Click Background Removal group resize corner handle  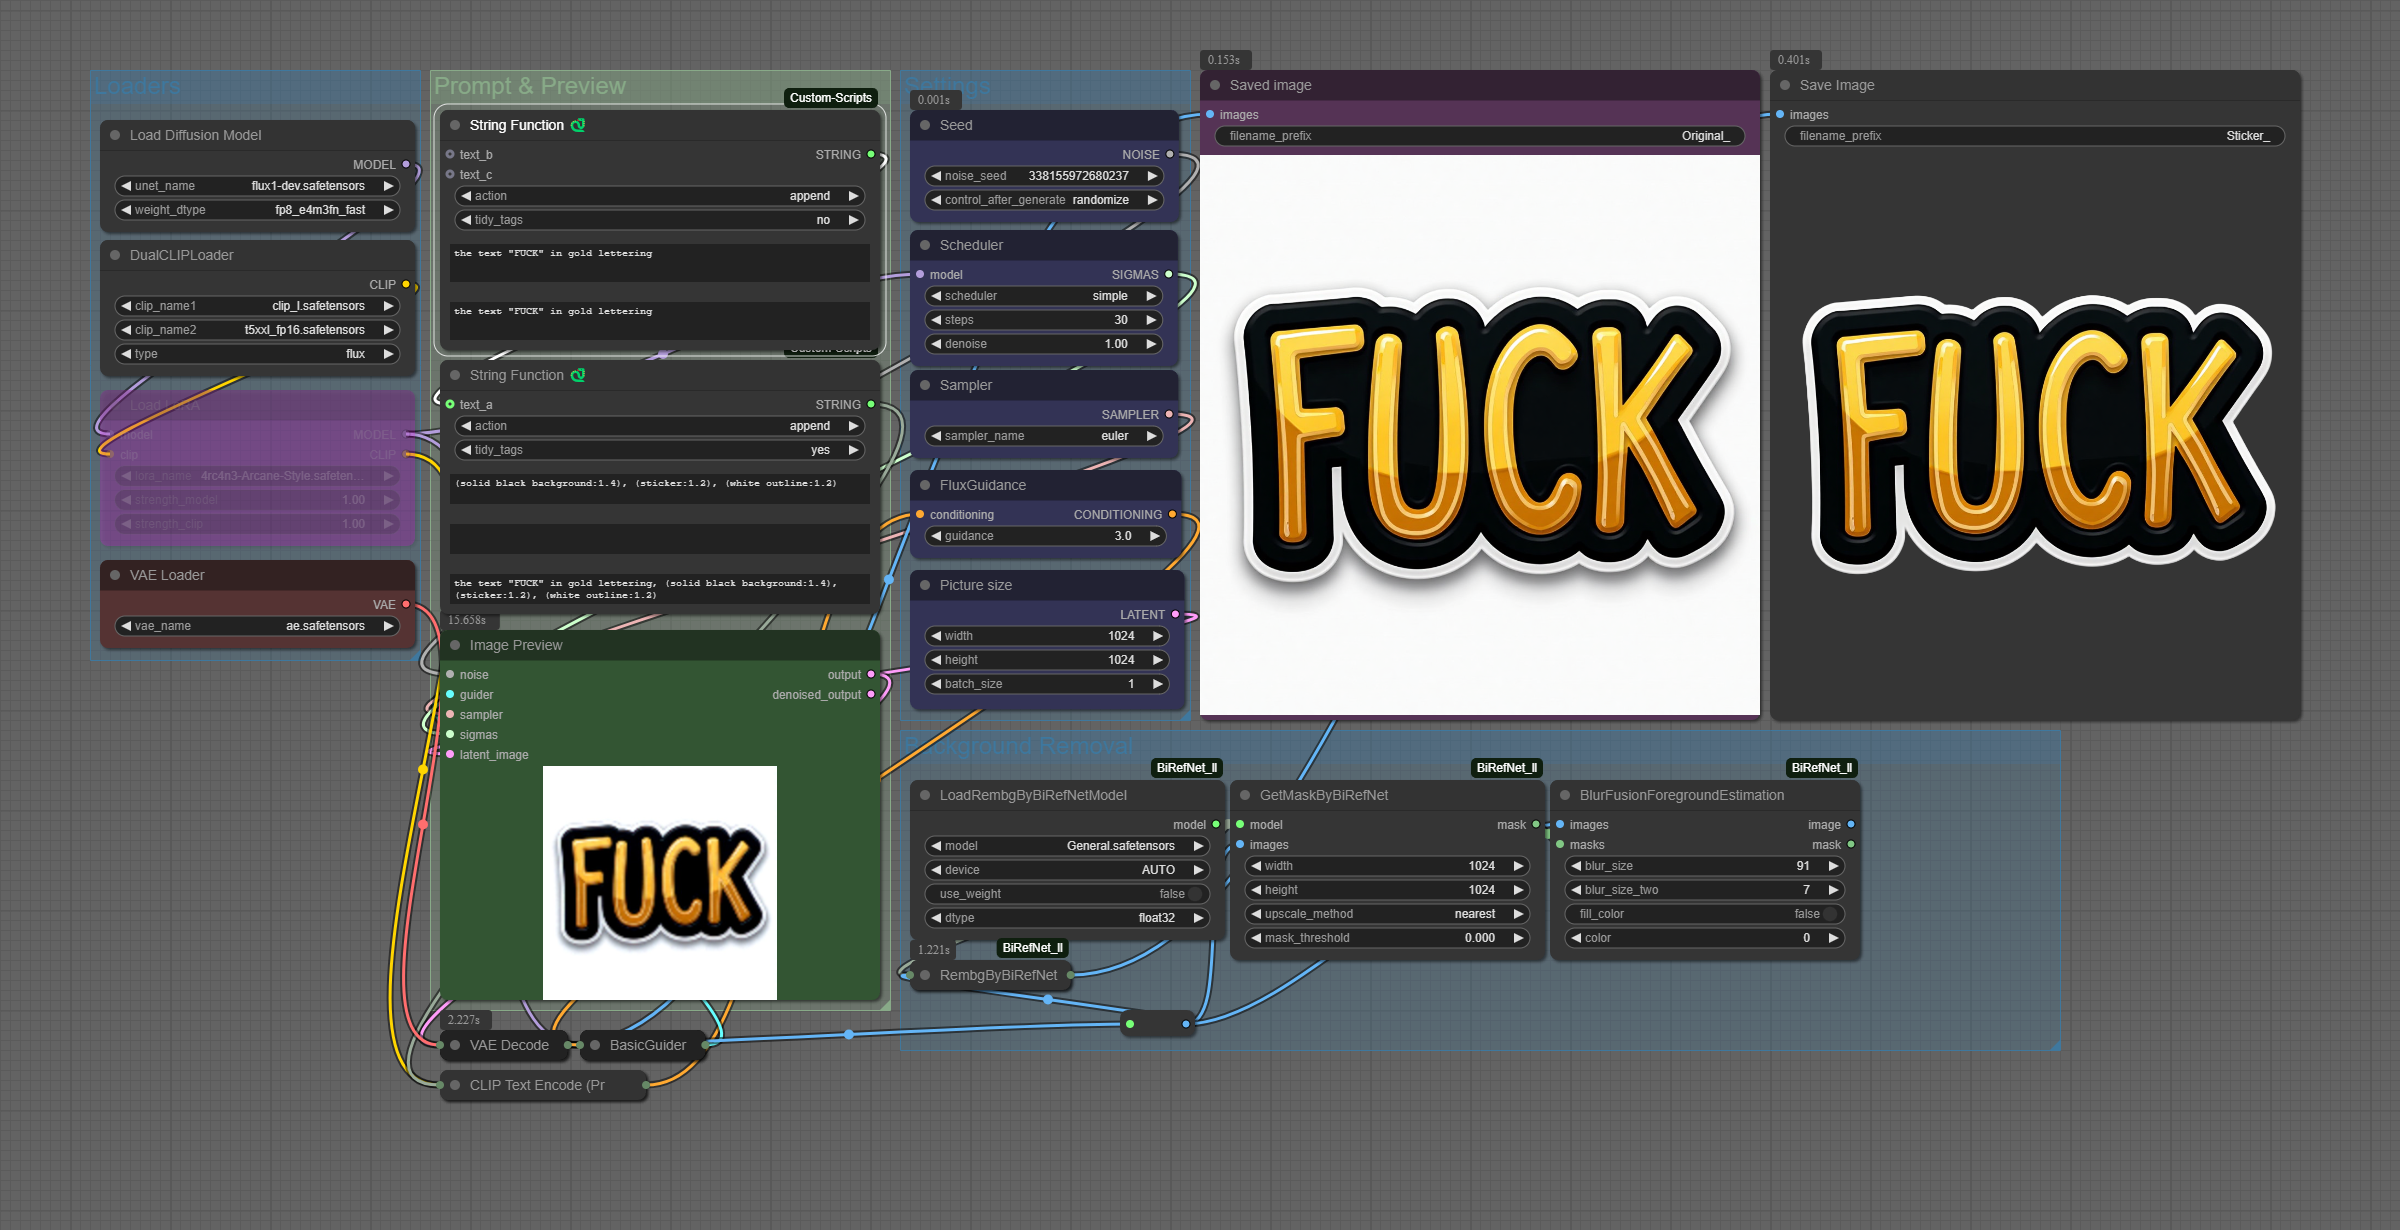2054,1044
